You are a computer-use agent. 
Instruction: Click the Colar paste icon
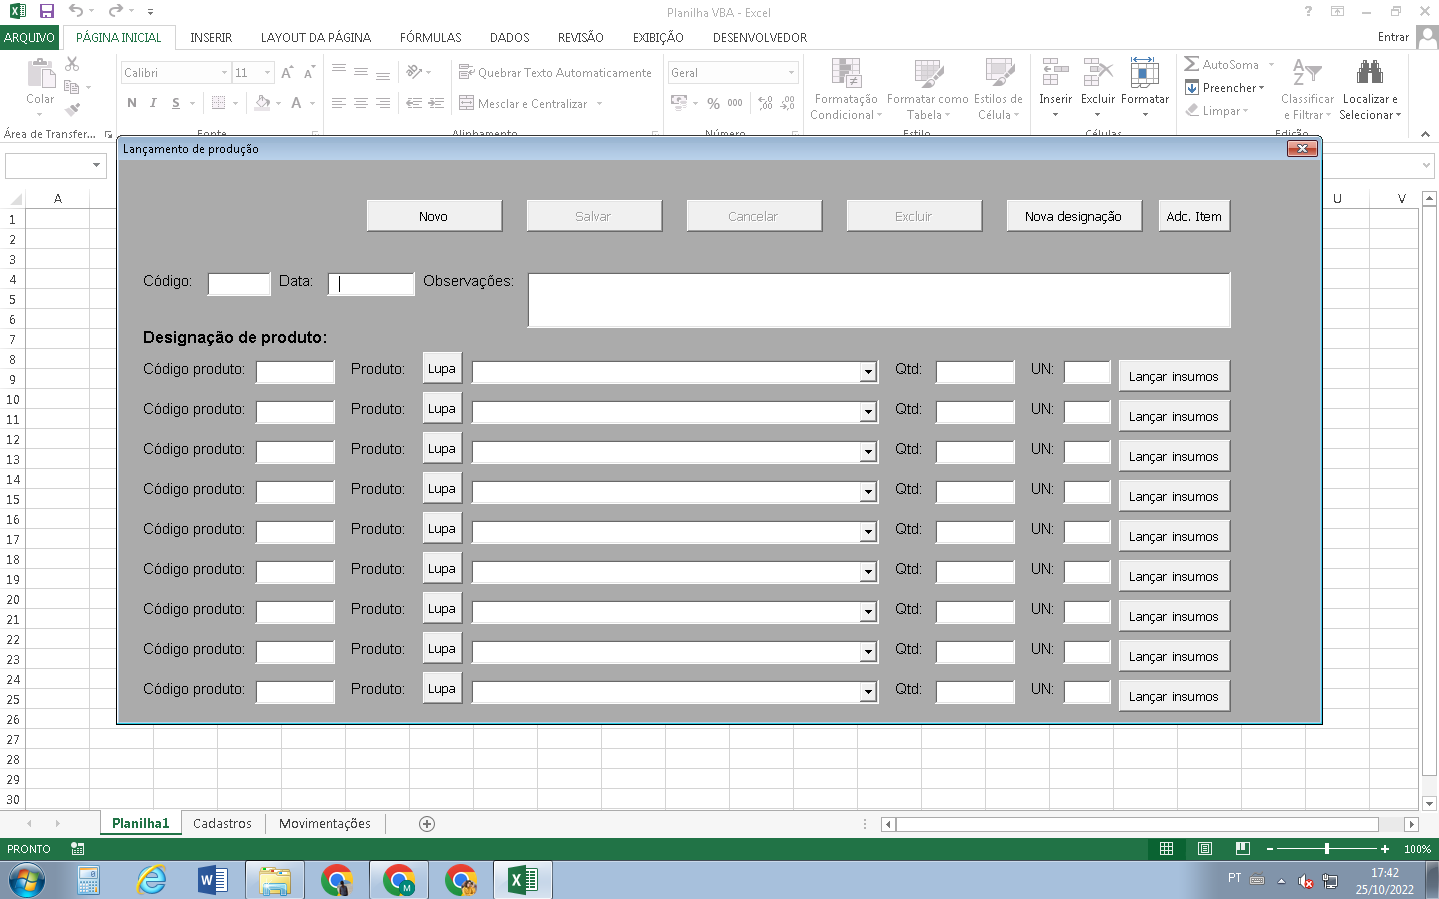pyautogui.click(x=40, y=75)
